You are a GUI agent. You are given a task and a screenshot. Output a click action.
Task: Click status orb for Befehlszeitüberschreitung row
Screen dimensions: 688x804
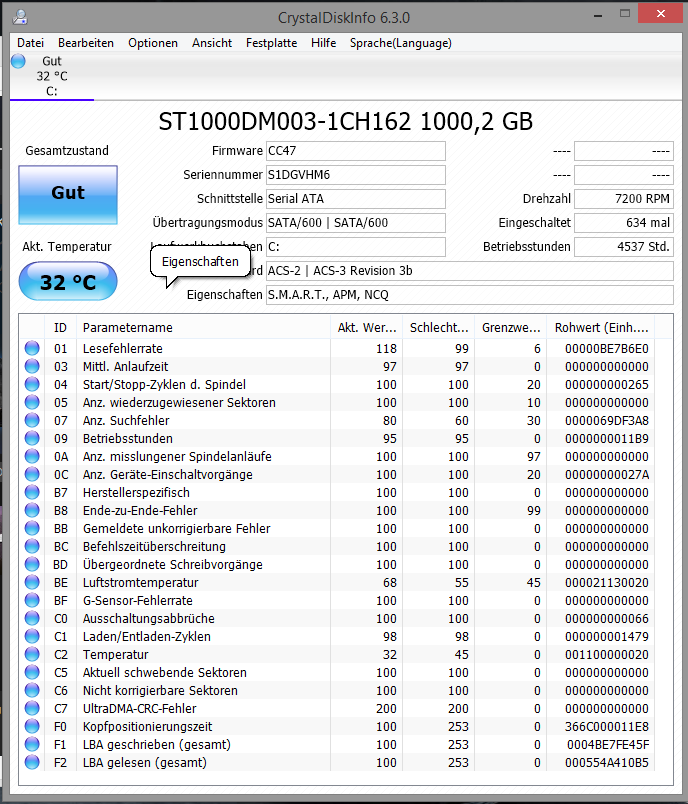tap(32, 546)
